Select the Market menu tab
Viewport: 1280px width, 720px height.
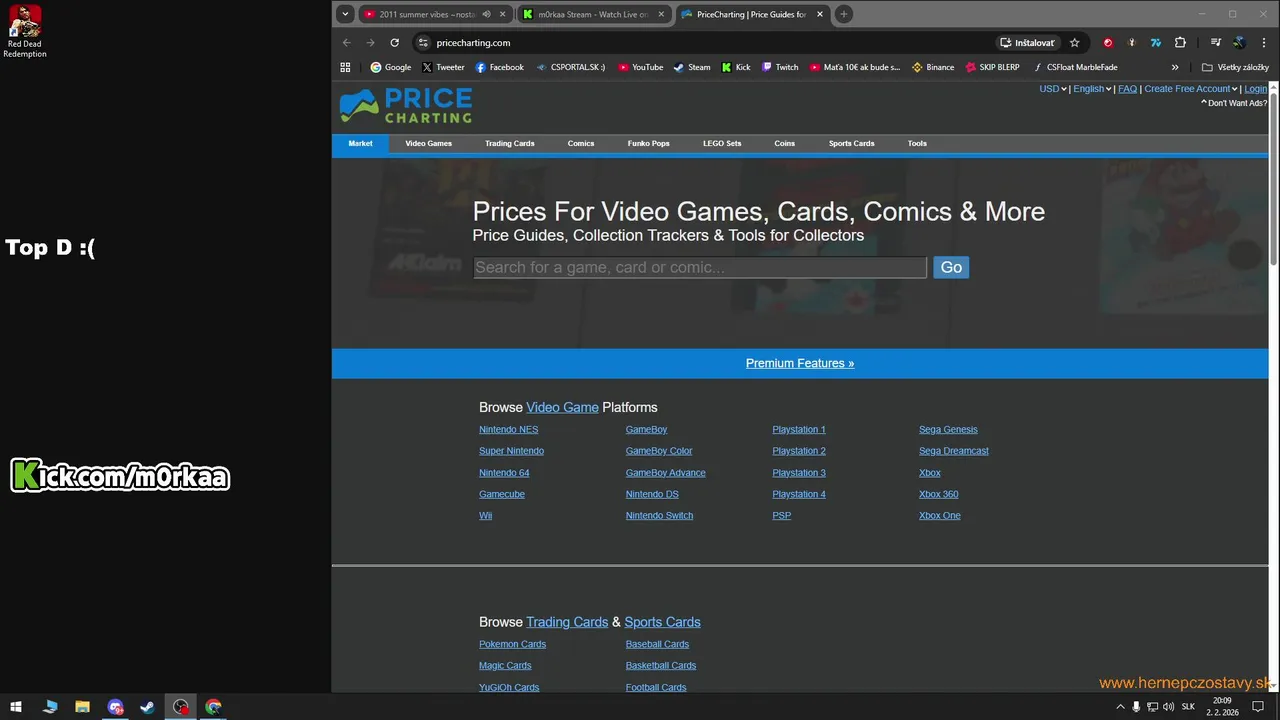(360, 144)
